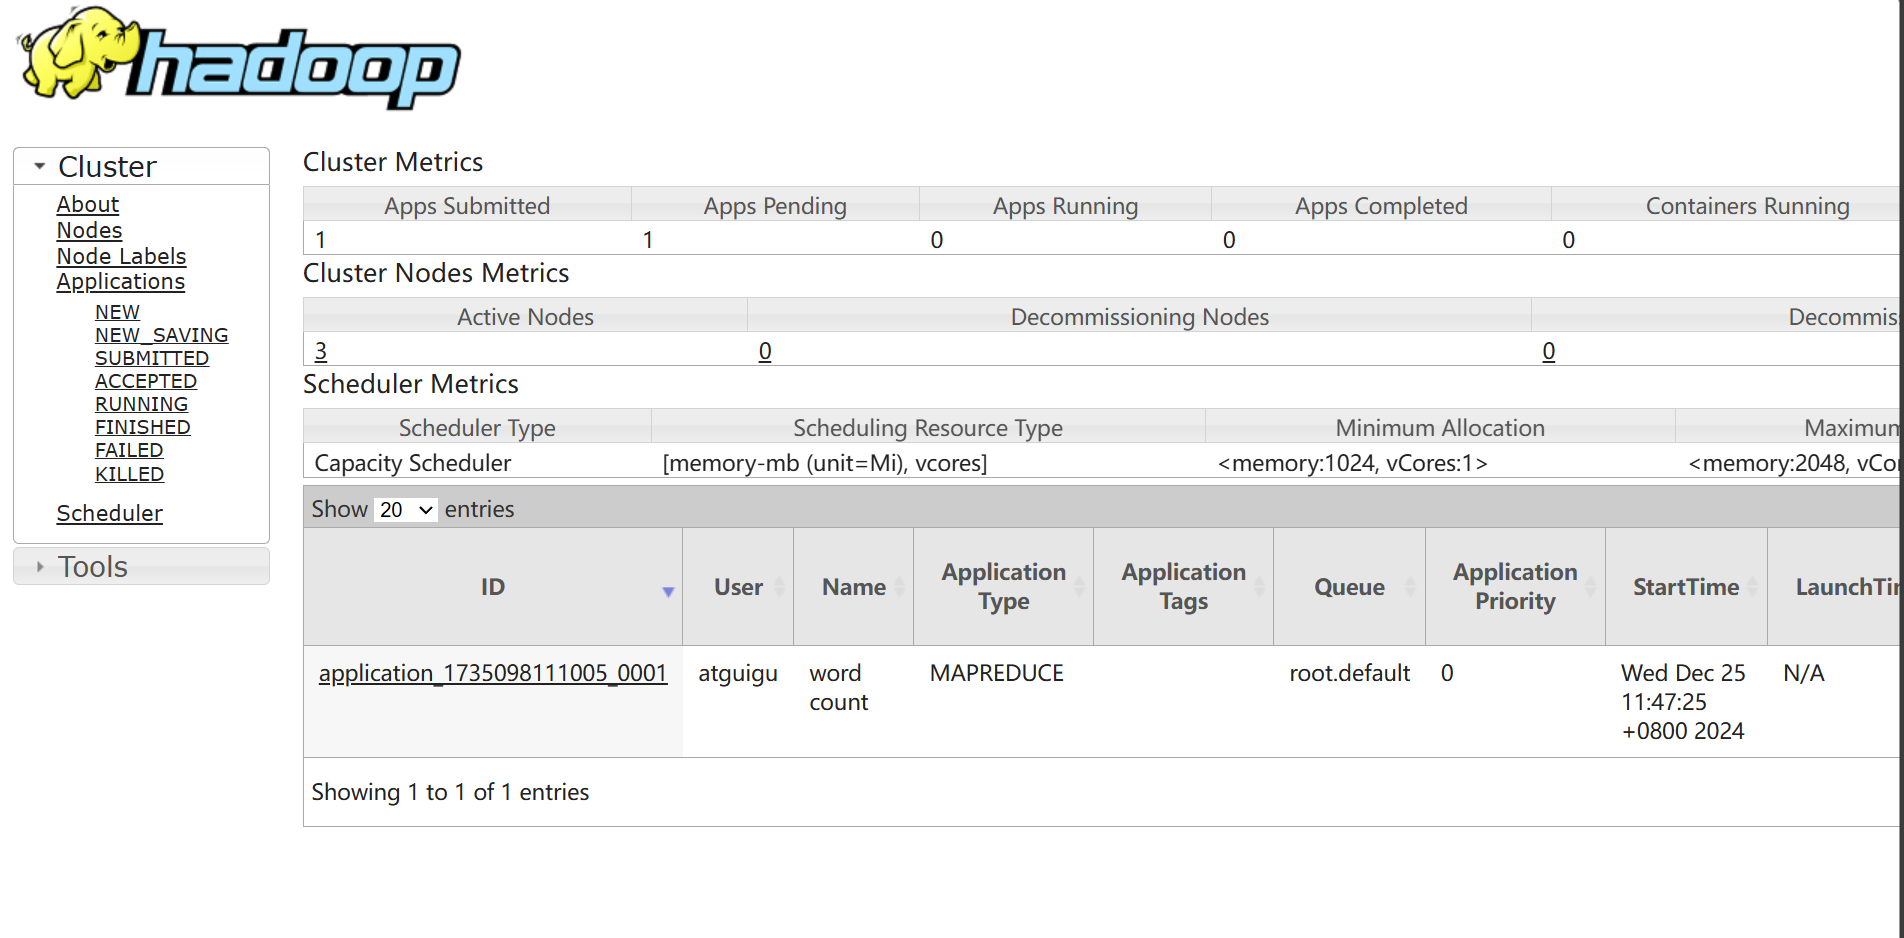This screenshot has height=938, width=1904.
Task: Show FINISHED applications list
Action: click(142, 427)
